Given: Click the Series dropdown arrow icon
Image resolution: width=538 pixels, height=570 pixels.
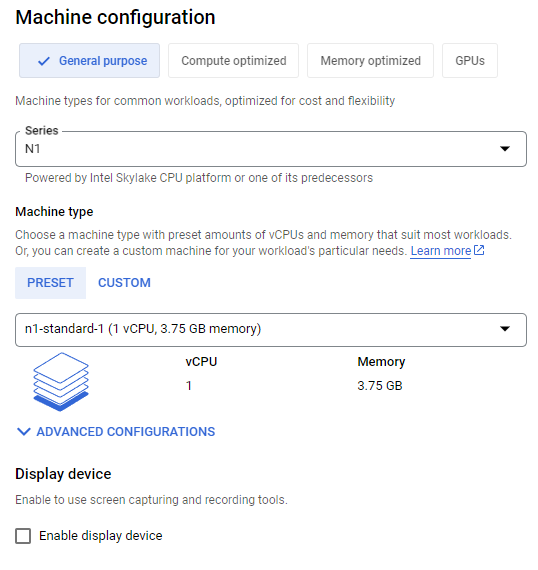Looking at the screenshot, I should pyautogui.click(x=505, y=149).
